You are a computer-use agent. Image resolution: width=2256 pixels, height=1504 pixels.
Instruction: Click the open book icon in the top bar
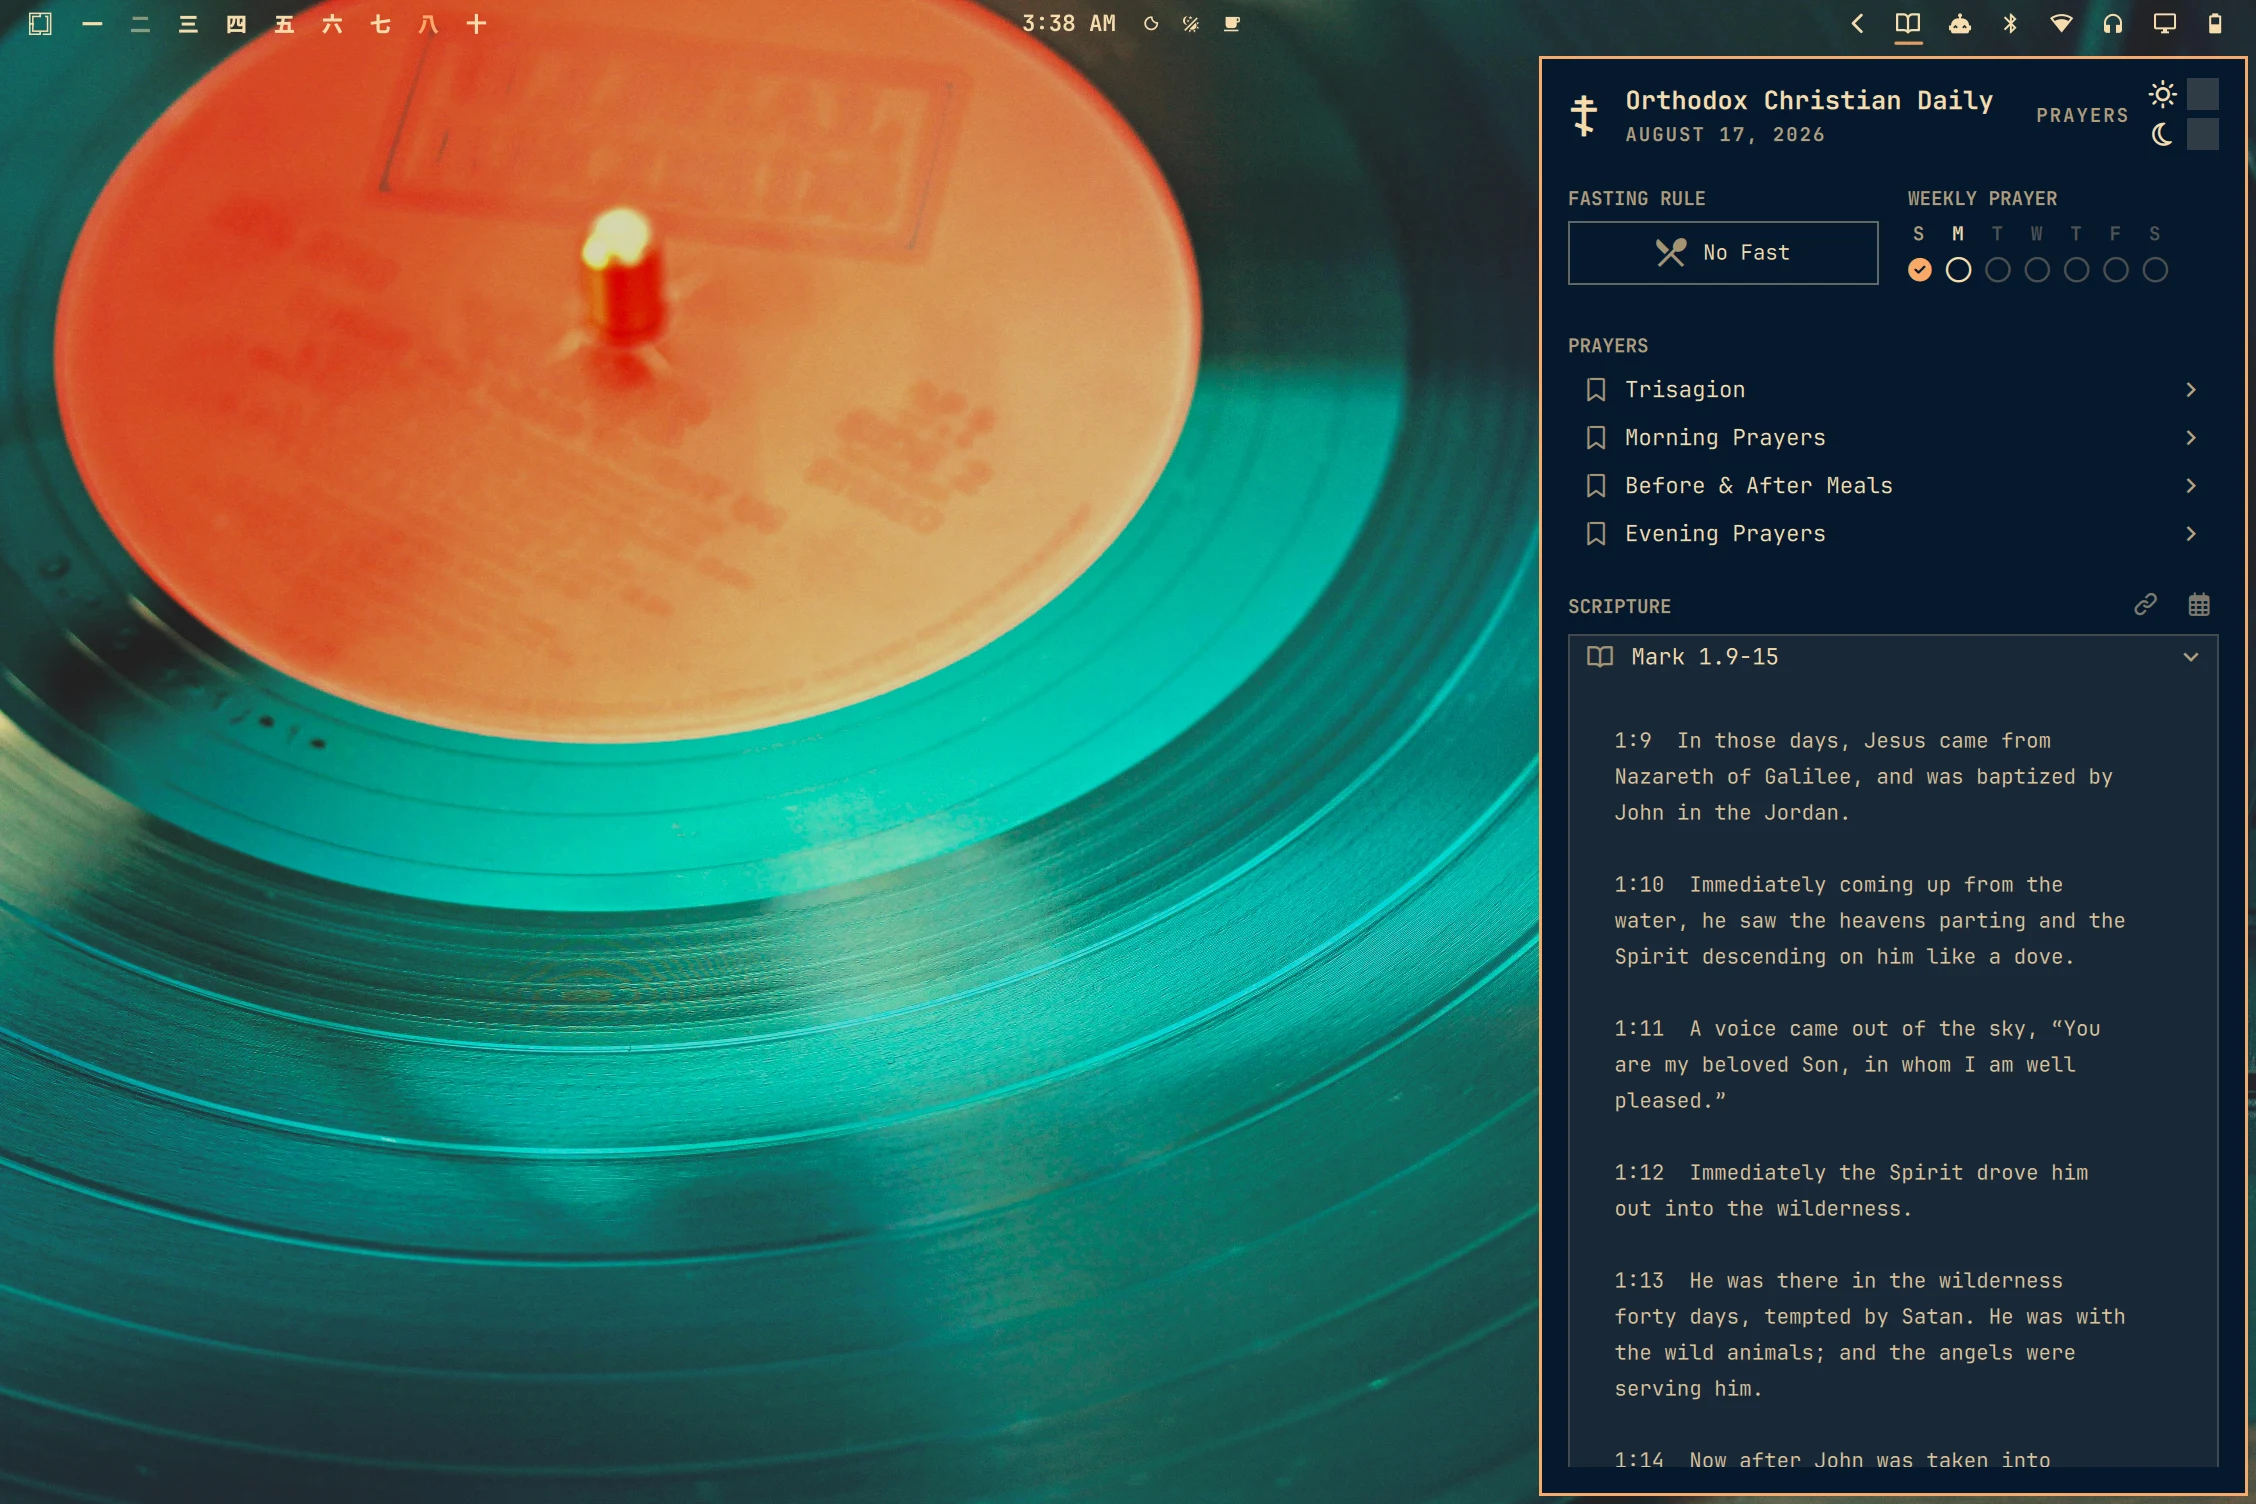1908,23
